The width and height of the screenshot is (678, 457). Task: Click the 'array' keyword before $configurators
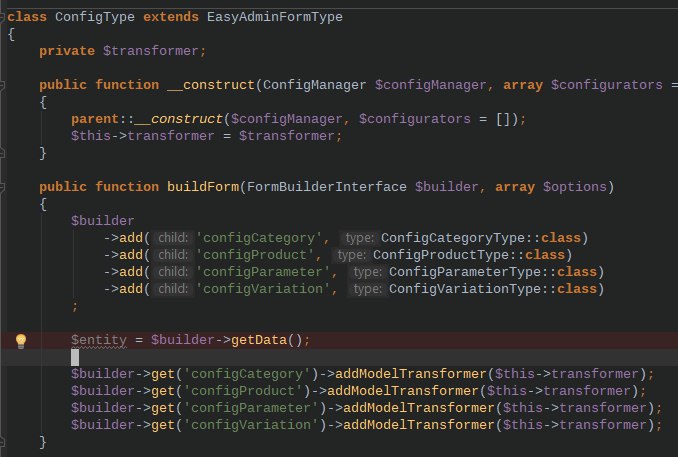tap(523, 85)
